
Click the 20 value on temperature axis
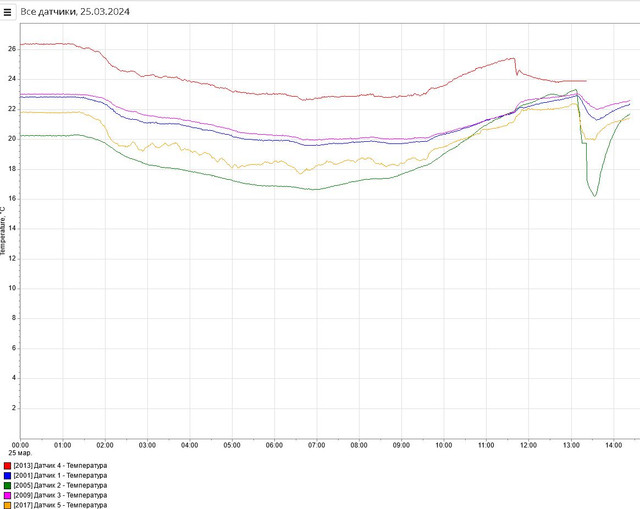(12, 139)
